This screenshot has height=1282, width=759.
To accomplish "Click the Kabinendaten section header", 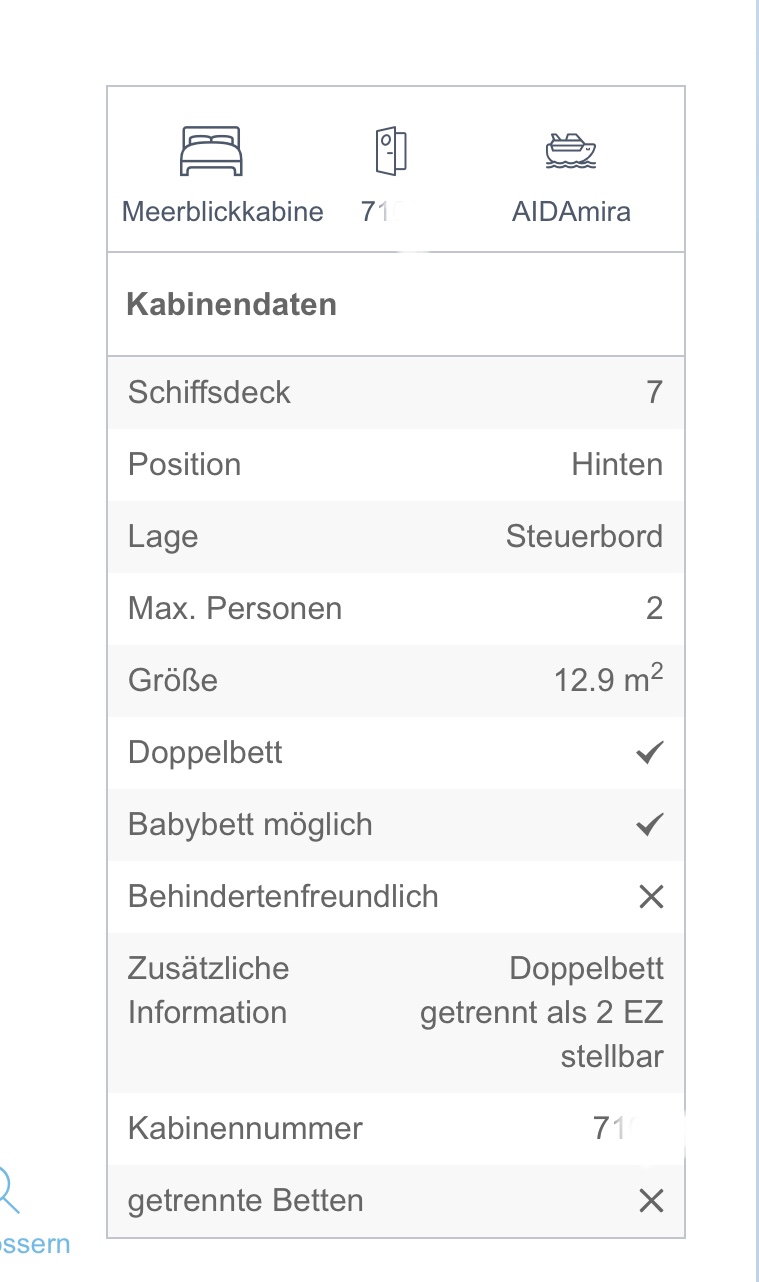I will (x=231, y=305).
